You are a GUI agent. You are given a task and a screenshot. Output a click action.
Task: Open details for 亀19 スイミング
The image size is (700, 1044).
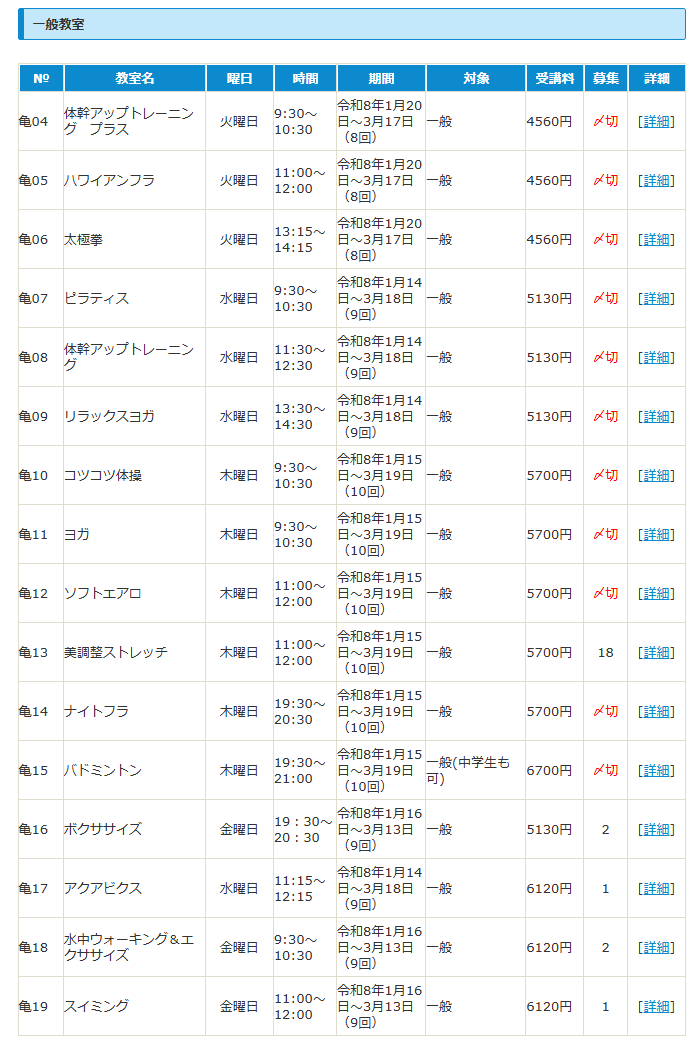(656, 1007)
